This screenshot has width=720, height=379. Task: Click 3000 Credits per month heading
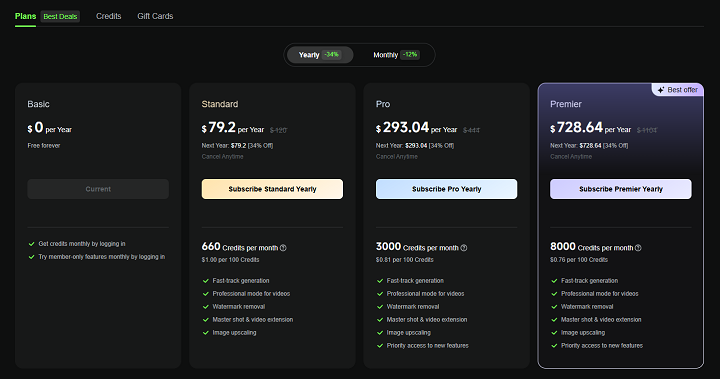[x=417, y=247]
